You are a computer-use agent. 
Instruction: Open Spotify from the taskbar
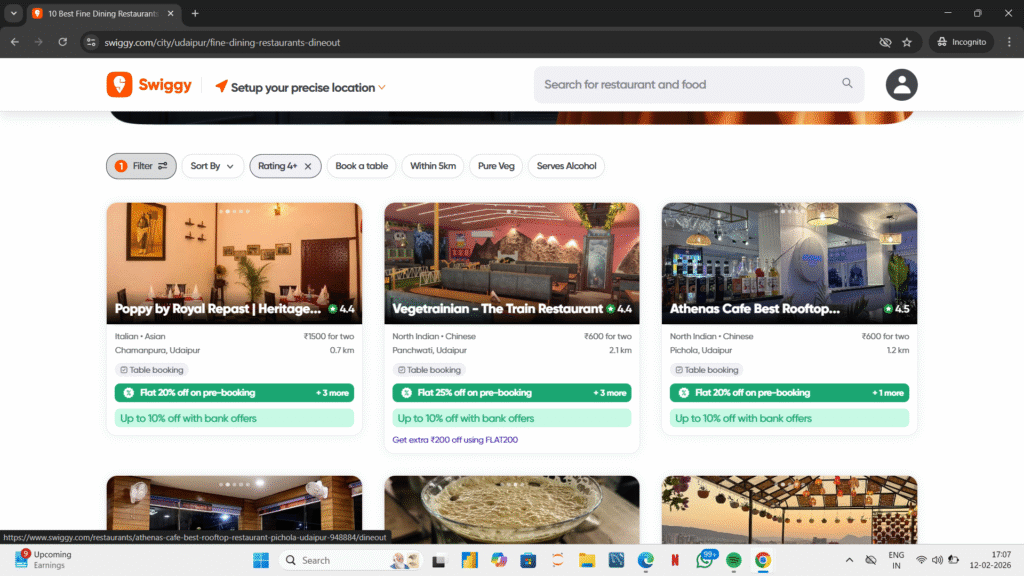(733, 560)
